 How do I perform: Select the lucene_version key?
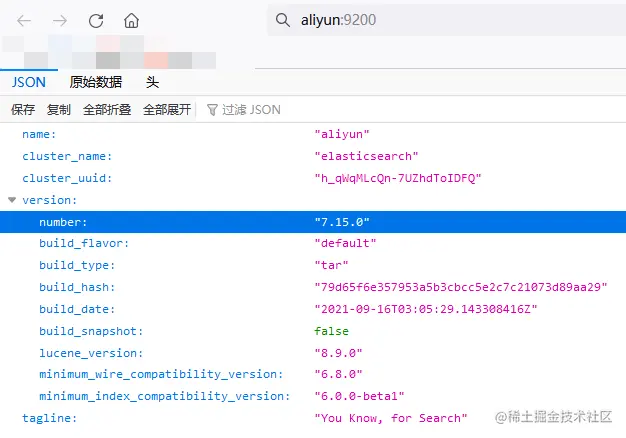[91, 353]
